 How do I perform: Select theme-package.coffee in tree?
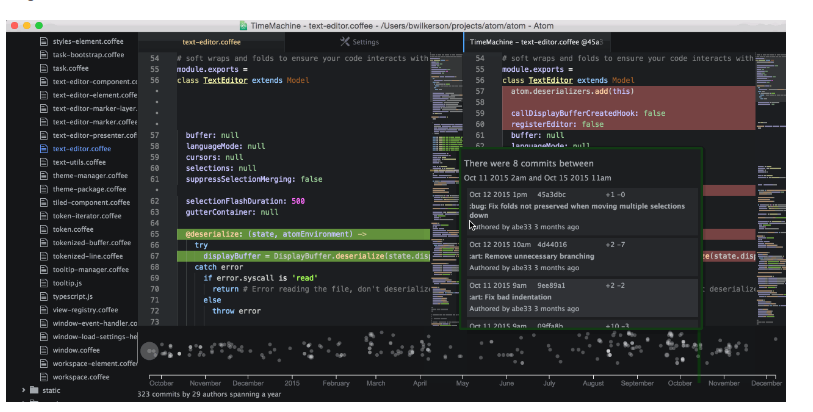pyautogui.click(x=89, y=189)
